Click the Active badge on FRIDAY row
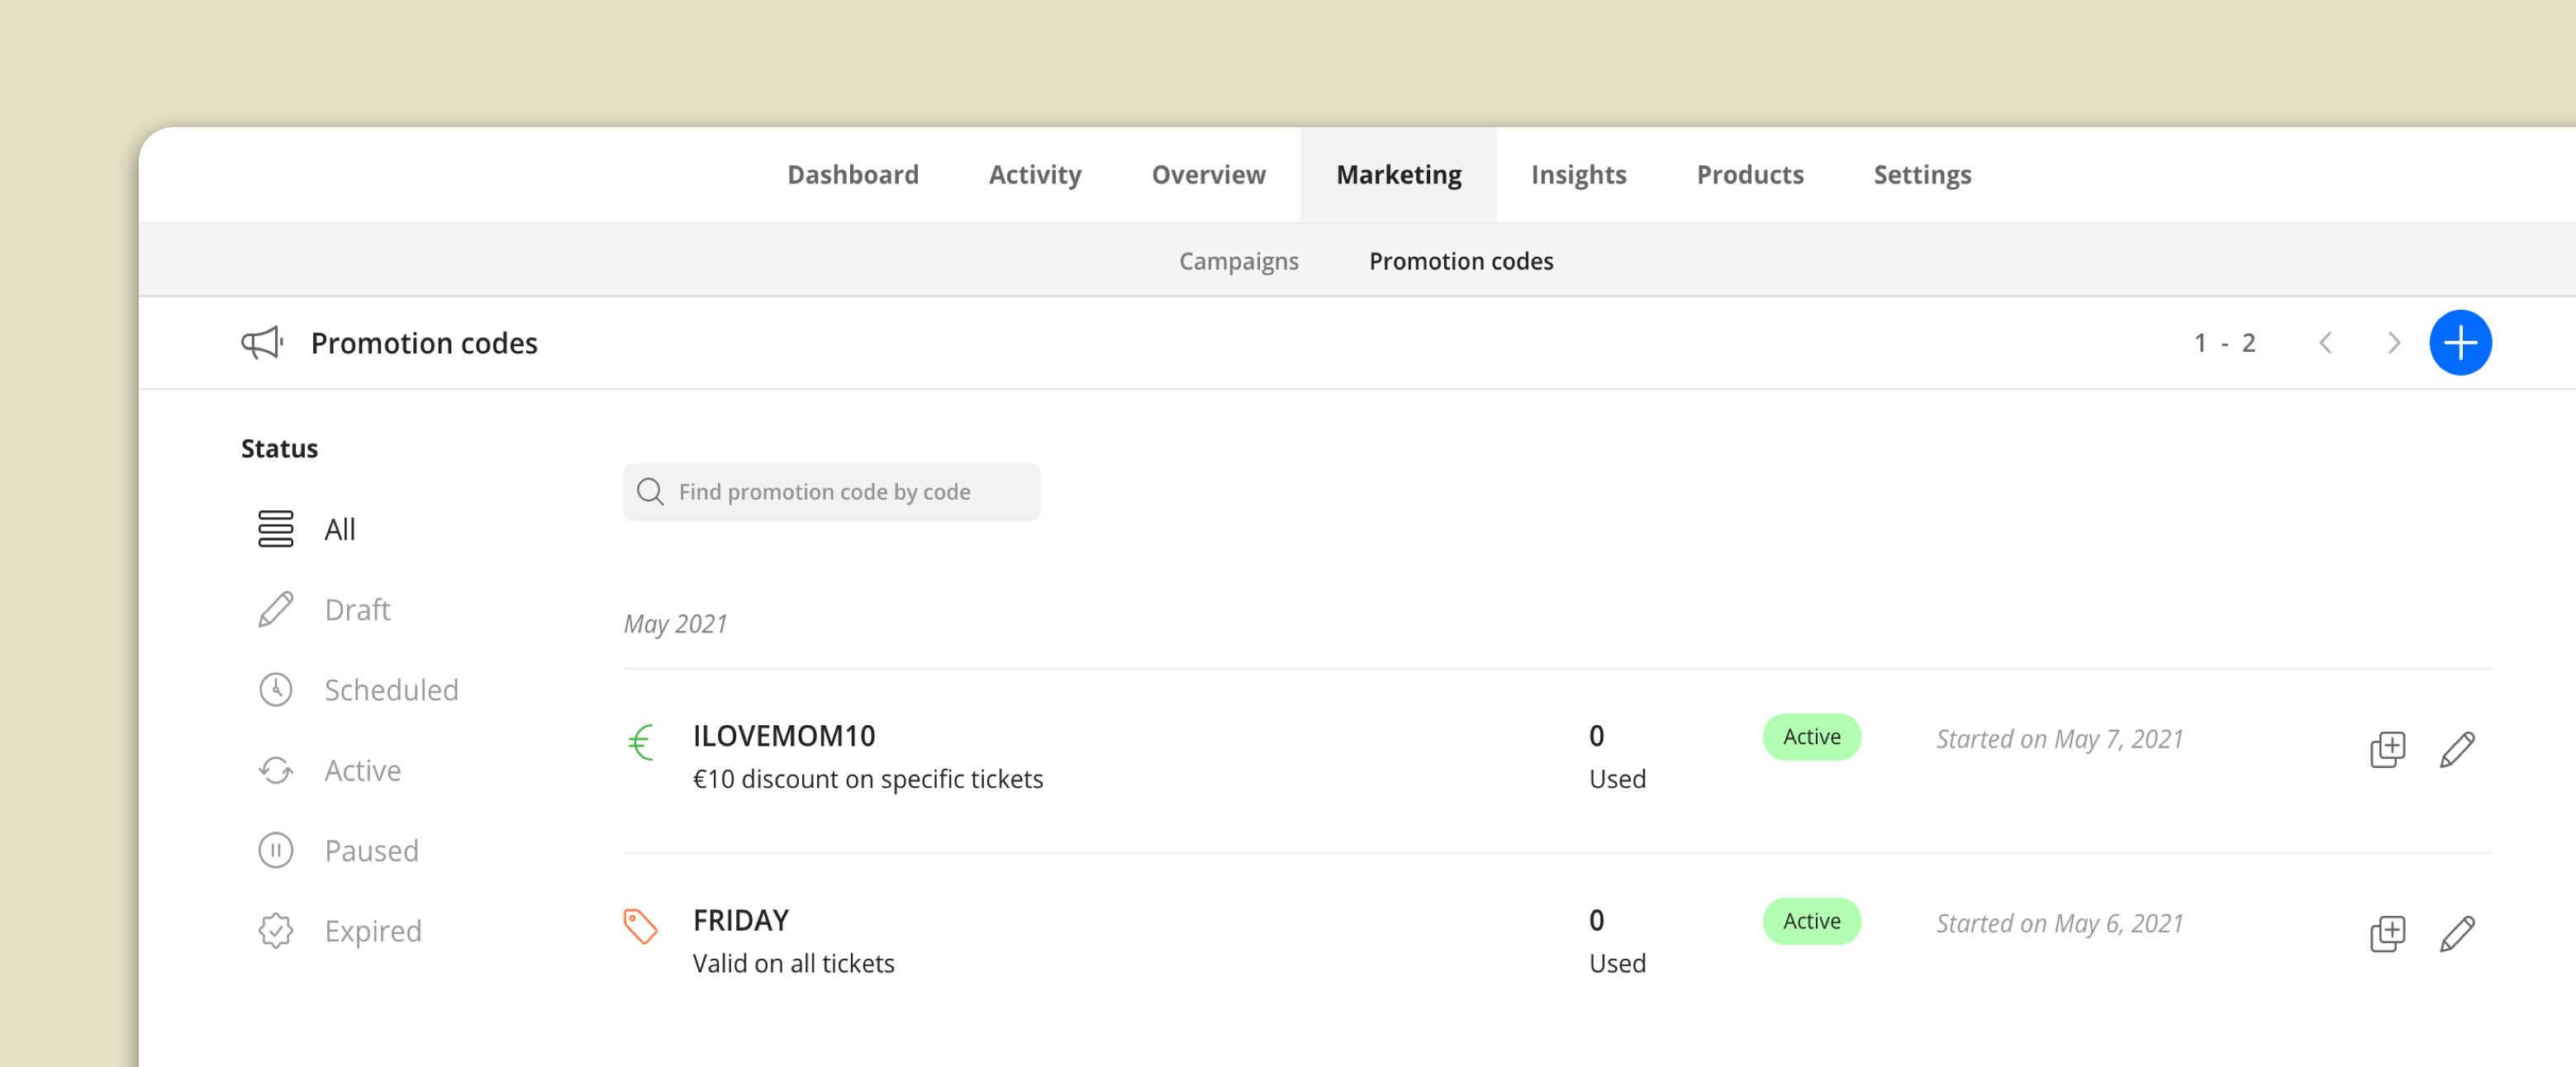The width and height of the screenshot is (2576, 1067). (1811, 920)
